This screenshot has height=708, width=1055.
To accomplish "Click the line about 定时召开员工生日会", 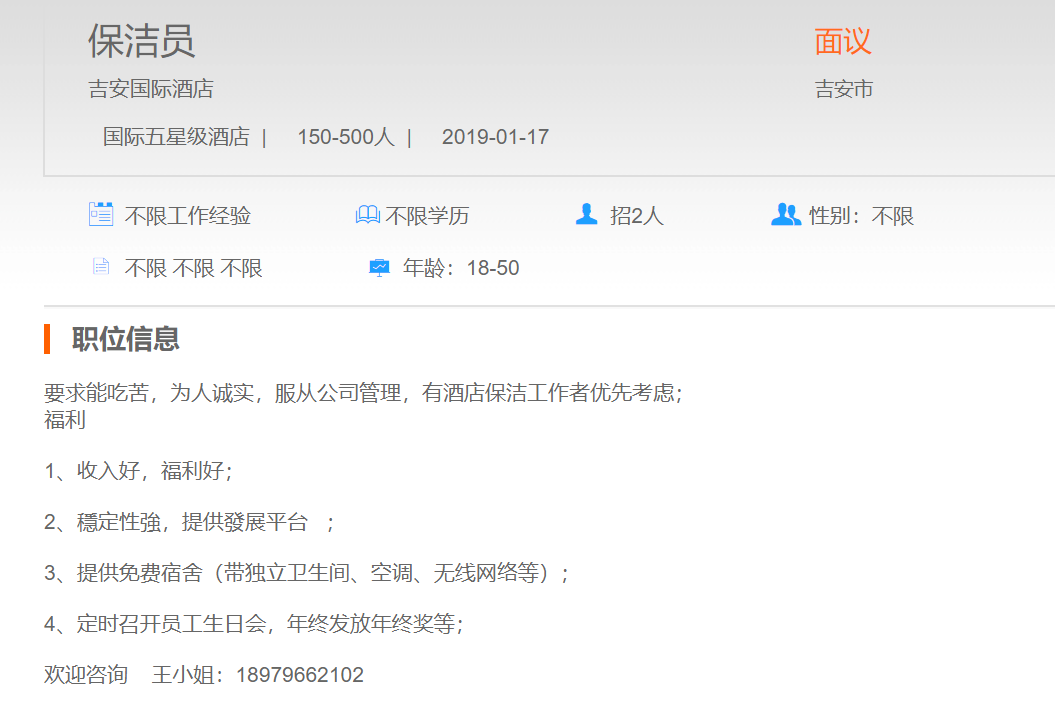I will click(254, 624).
